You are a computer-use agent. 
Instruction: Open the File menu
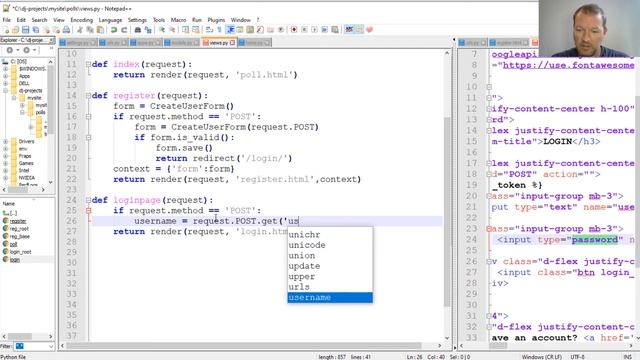click(7, 20)
